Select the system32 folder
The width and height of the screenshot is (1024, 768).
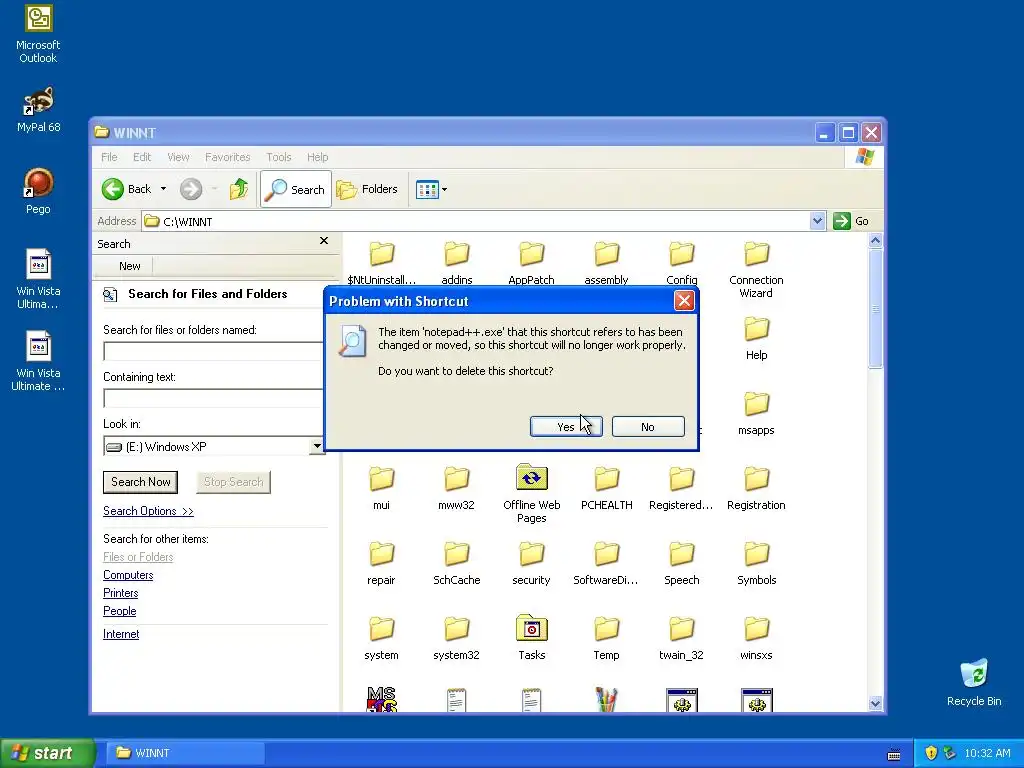click(456, 639)
